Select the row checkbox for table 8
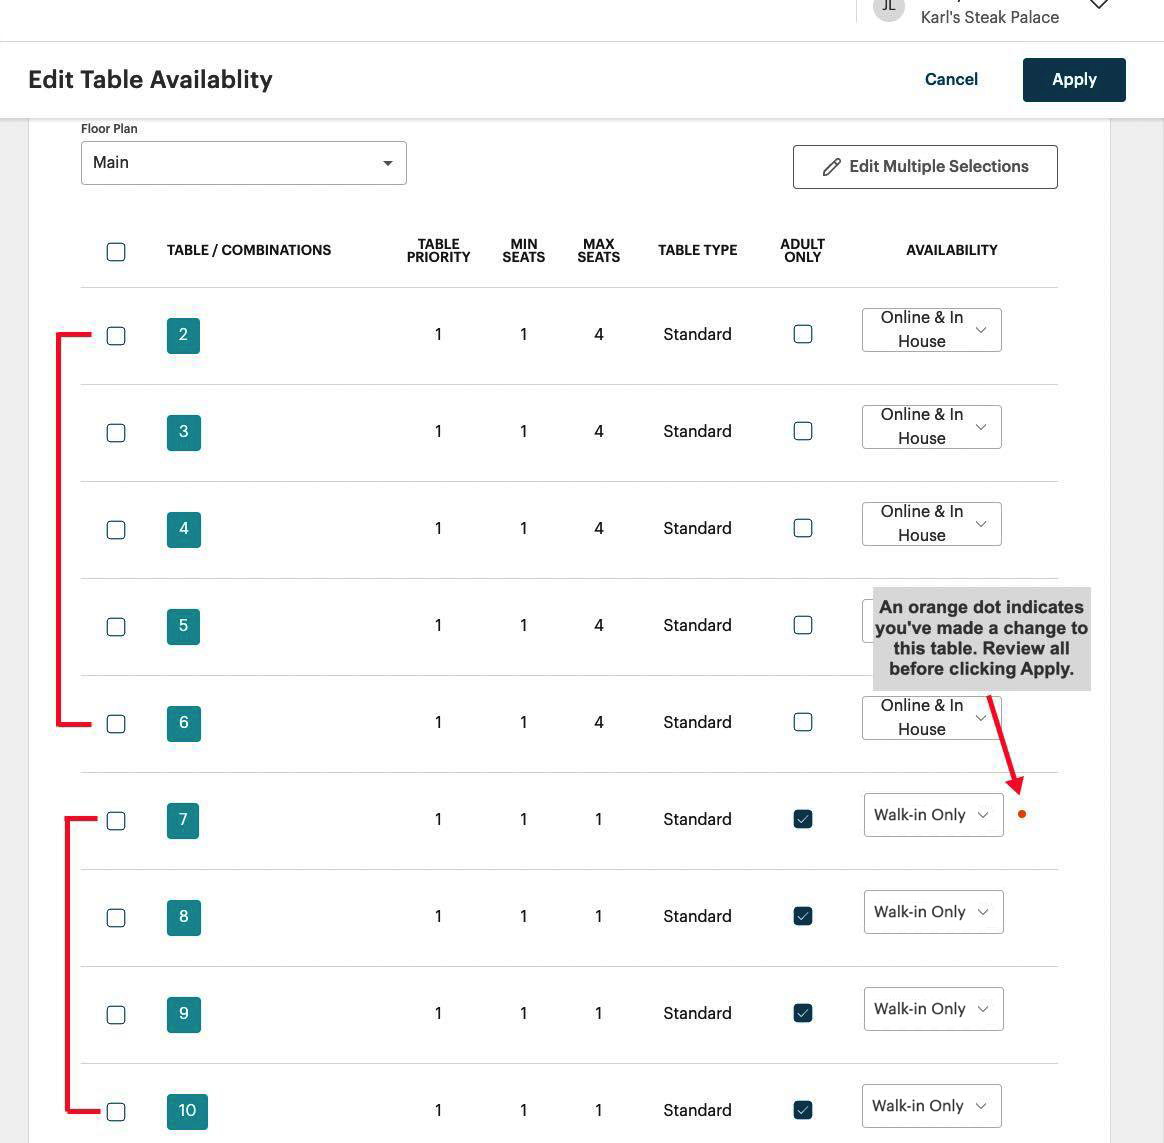This screenshot has width=1164, height=1143. click(116, 917)
